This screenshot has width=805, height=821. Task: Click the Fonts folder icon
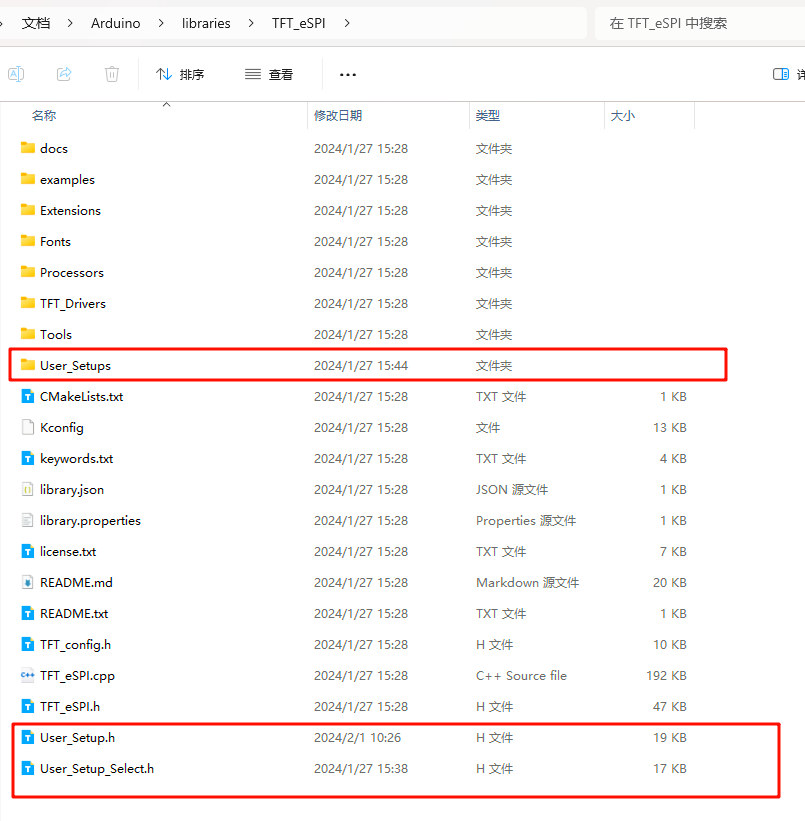coord(28,241)
